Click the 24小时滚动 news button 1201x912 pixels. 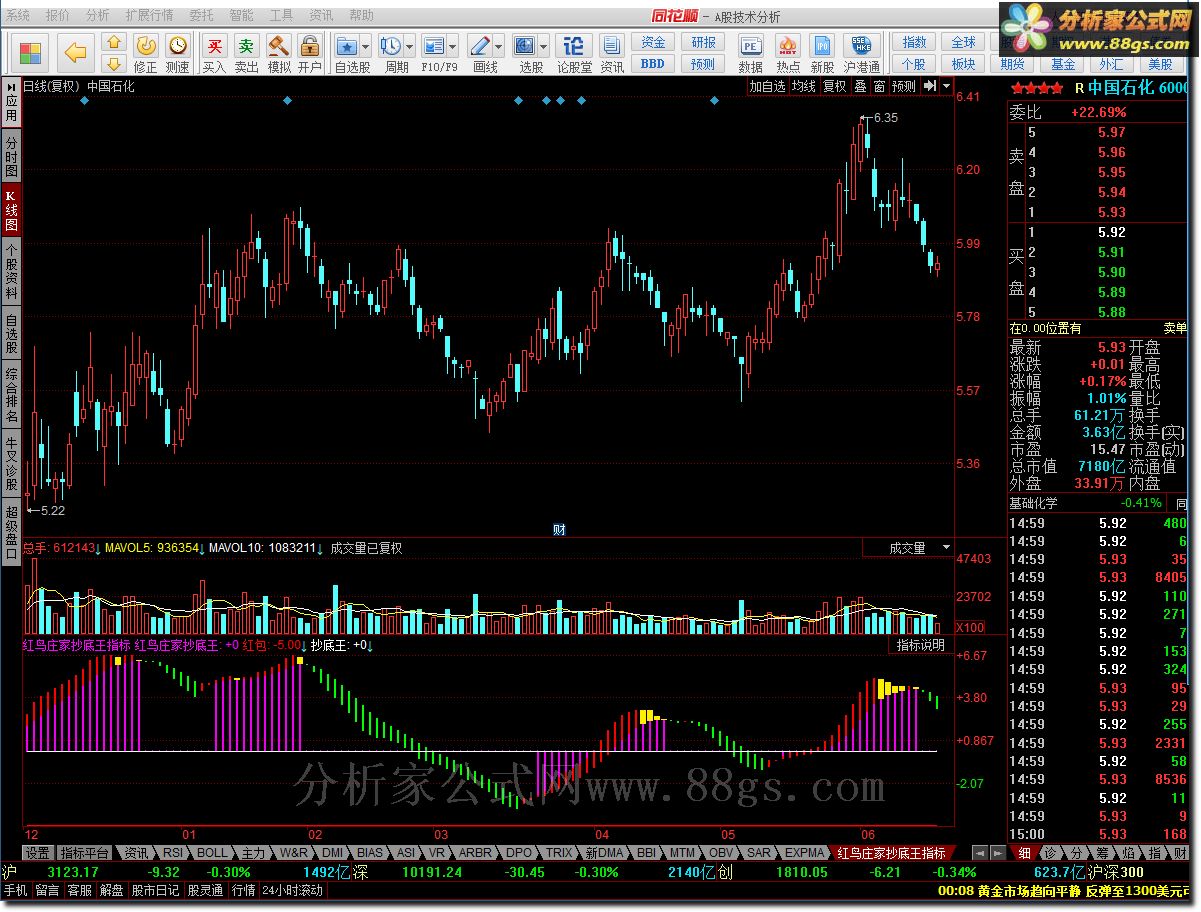pos(292,890)
